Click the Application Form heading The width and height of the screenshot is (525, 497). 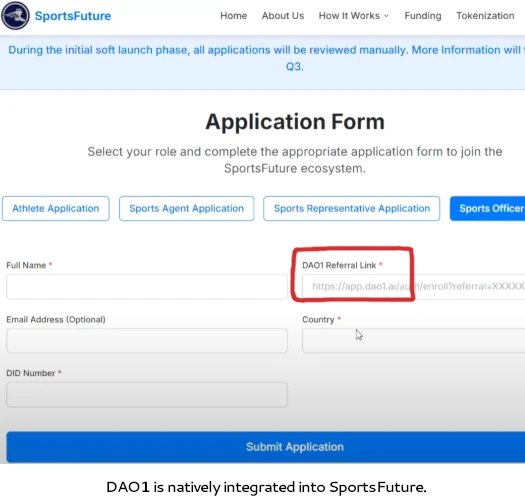(x=295, y=122)
